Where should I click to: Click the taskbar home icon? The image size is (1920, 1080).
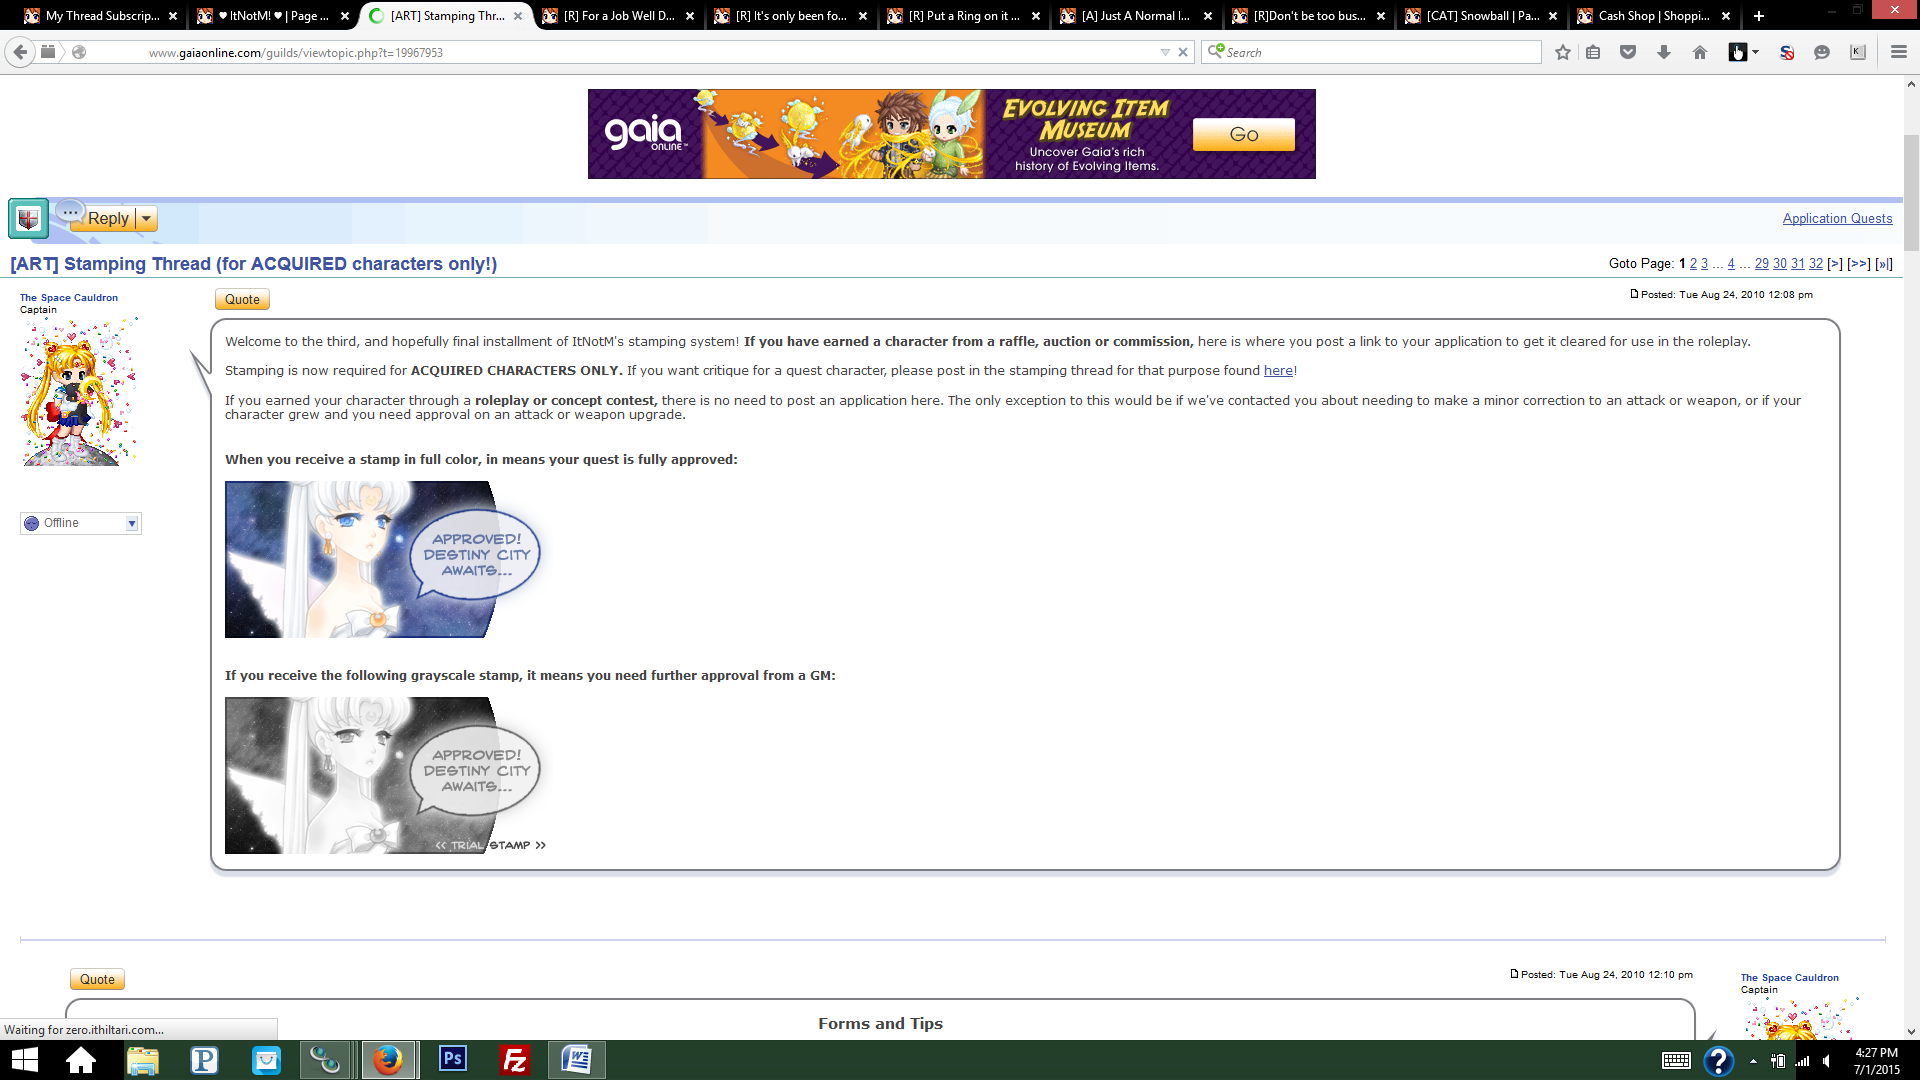click(x=80, y=1060)
